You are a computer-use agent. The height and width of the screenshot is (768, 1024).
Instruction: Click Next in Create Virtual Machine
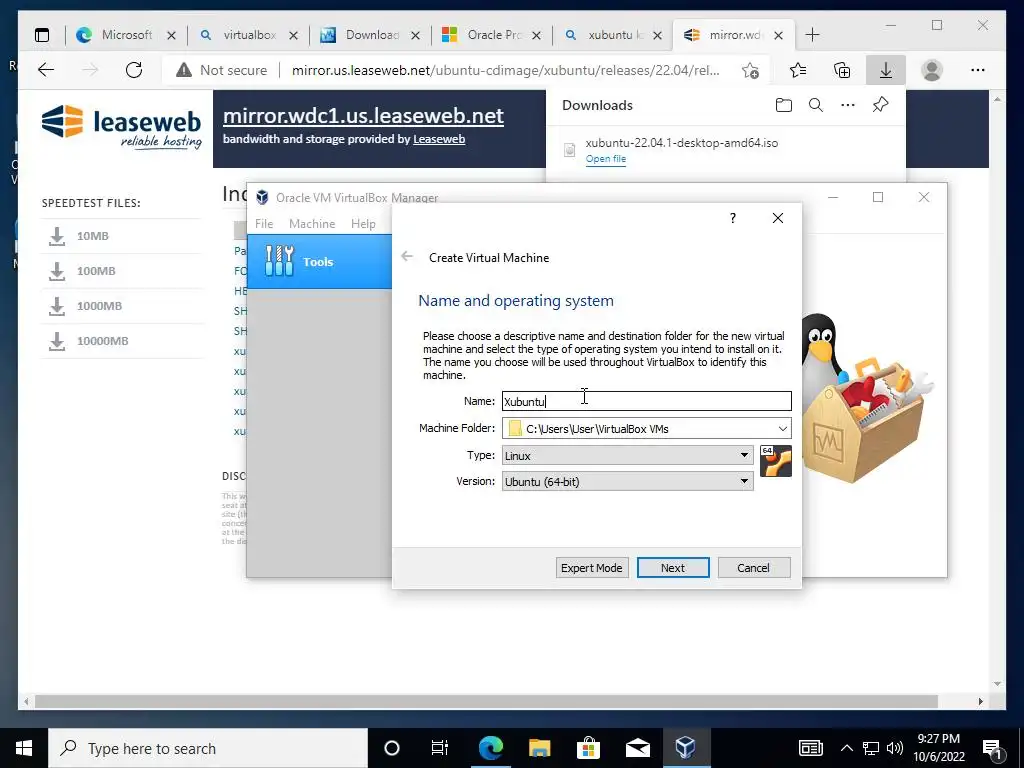(673, 568)
